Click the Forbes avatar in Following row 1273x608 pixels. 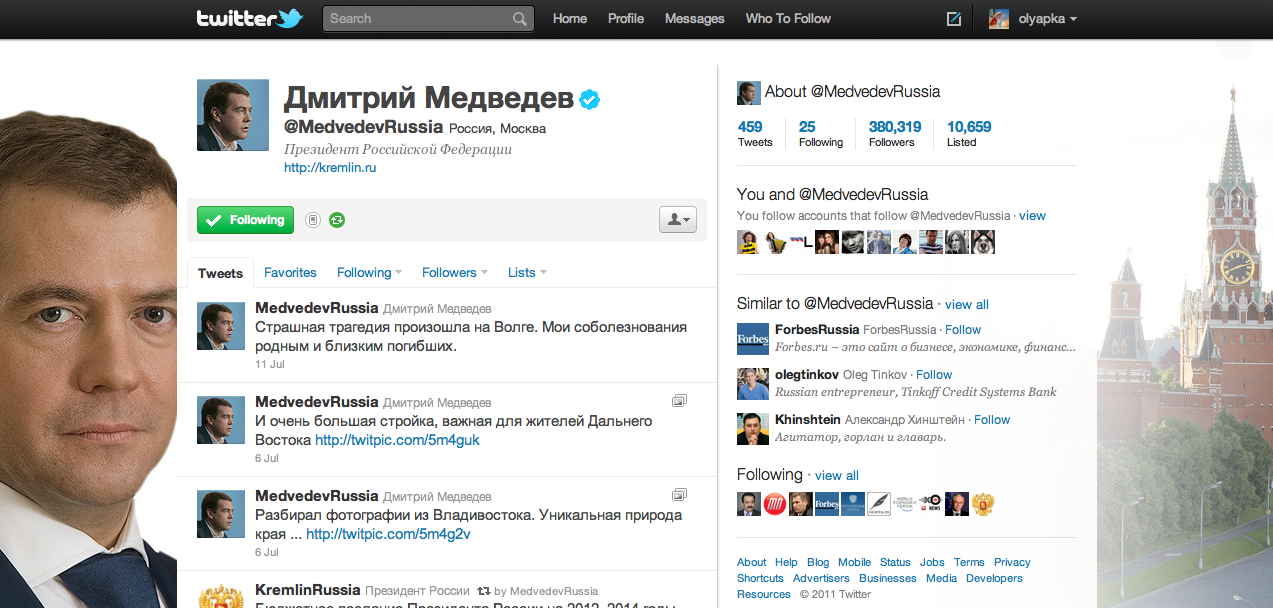827,504
